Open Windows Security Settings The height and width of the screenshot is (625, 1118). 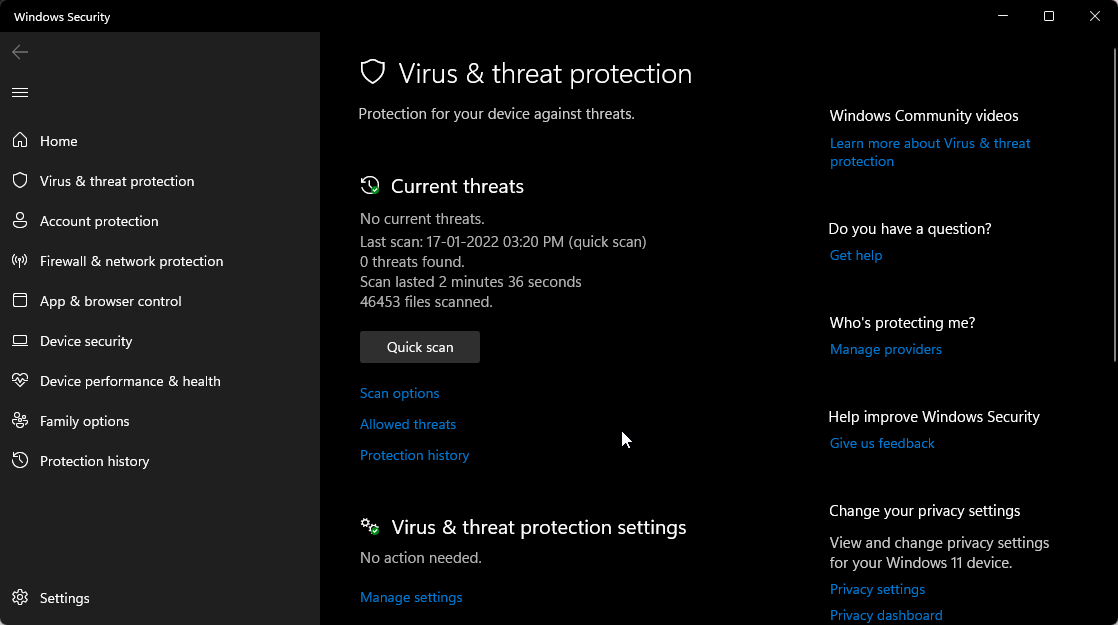click(64, 597)
